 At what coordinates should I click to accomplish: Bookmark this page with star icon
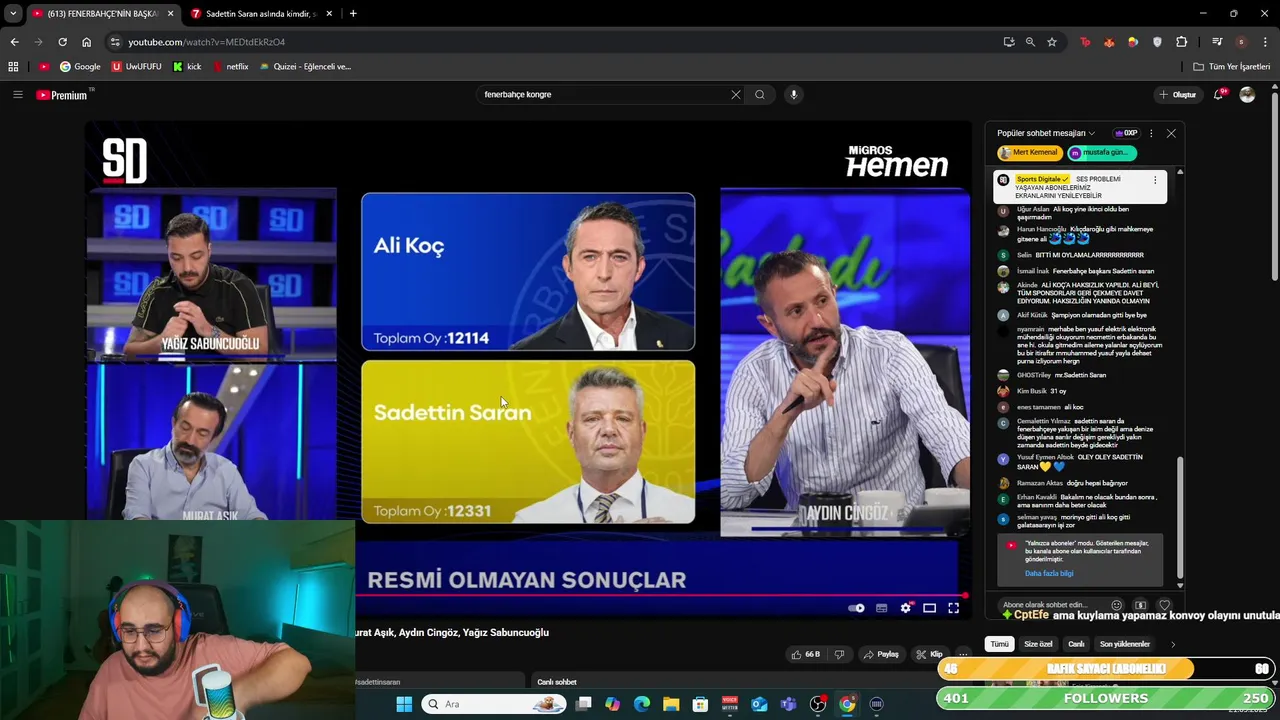1052,42
